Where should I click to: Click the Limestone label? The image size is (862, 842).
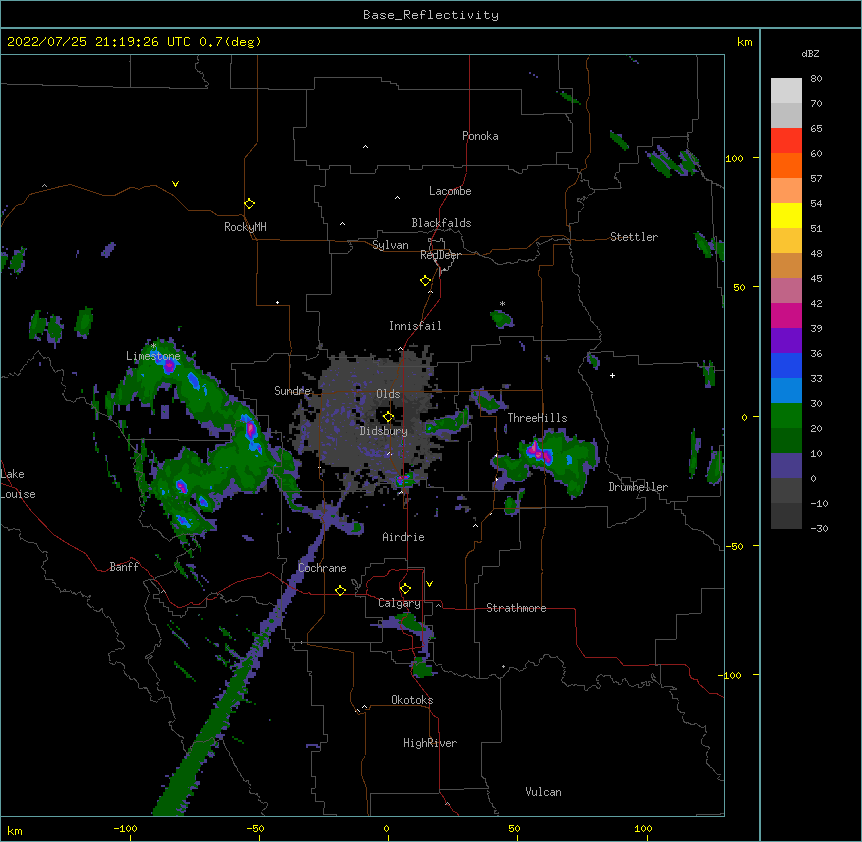pos(153,356)
